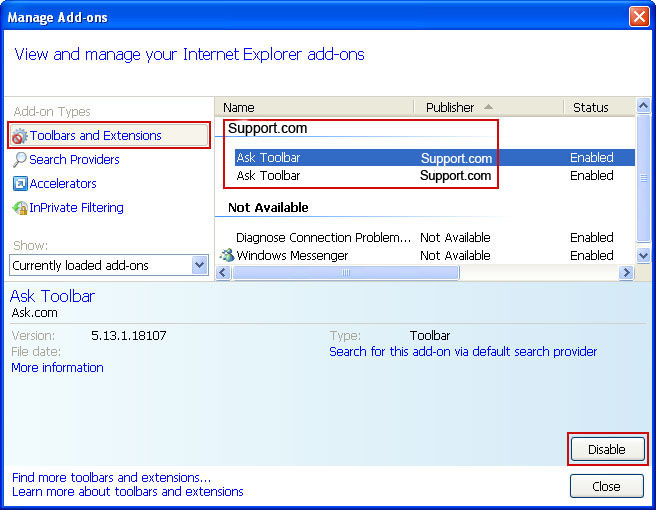Click the Toolbars and Extensions gear icon
The height and width of the screenshot is (510, 656).
pyautogui.click(x=20, y=136)
